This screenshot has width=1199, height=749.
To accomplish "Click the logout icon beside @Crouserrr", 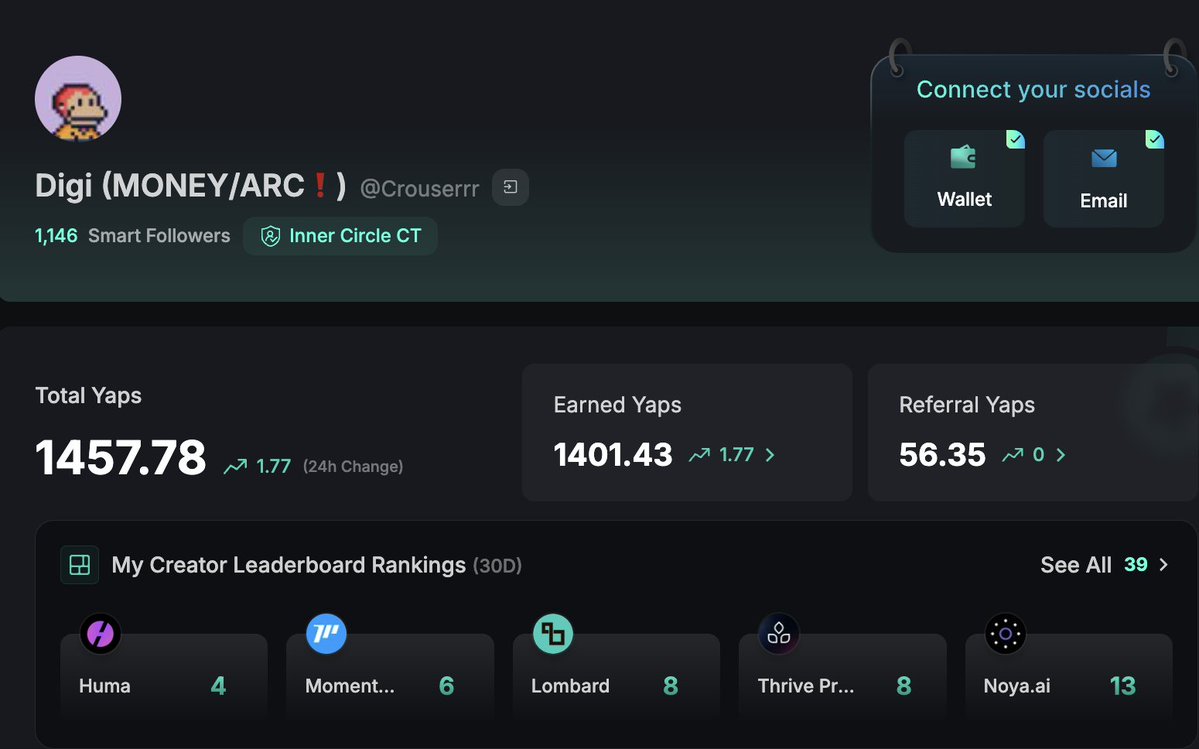I will click(x=510, y=187).
